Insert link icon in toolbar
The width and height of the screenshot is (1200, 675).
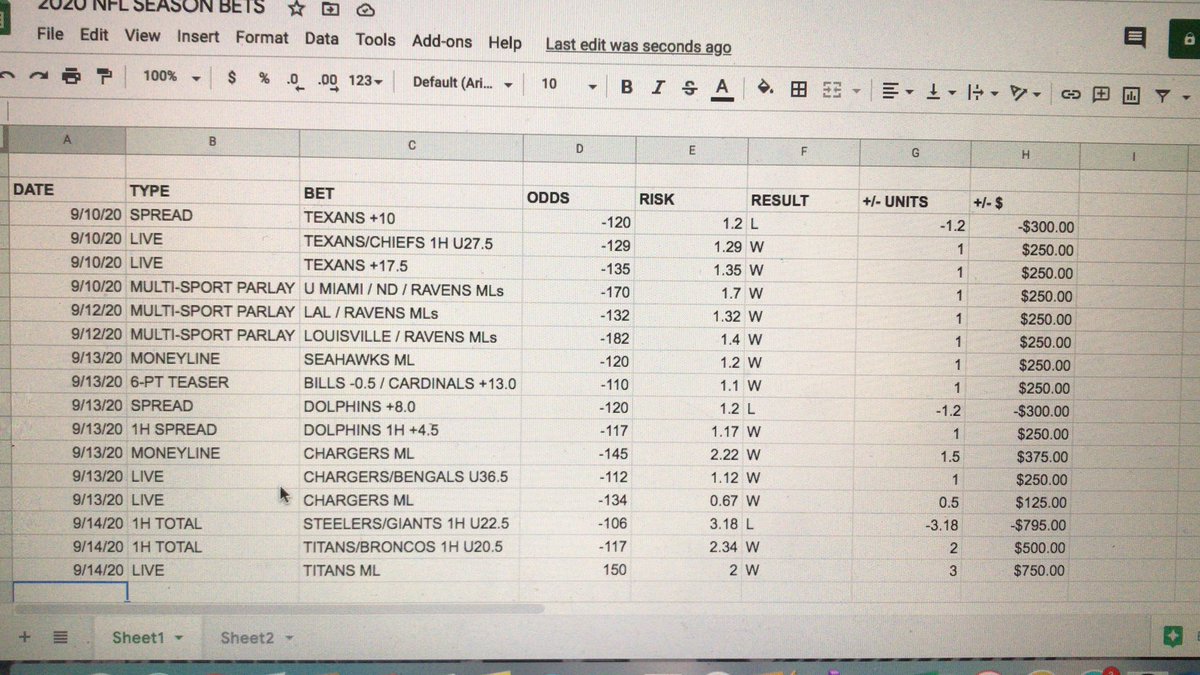point(1071,95)
